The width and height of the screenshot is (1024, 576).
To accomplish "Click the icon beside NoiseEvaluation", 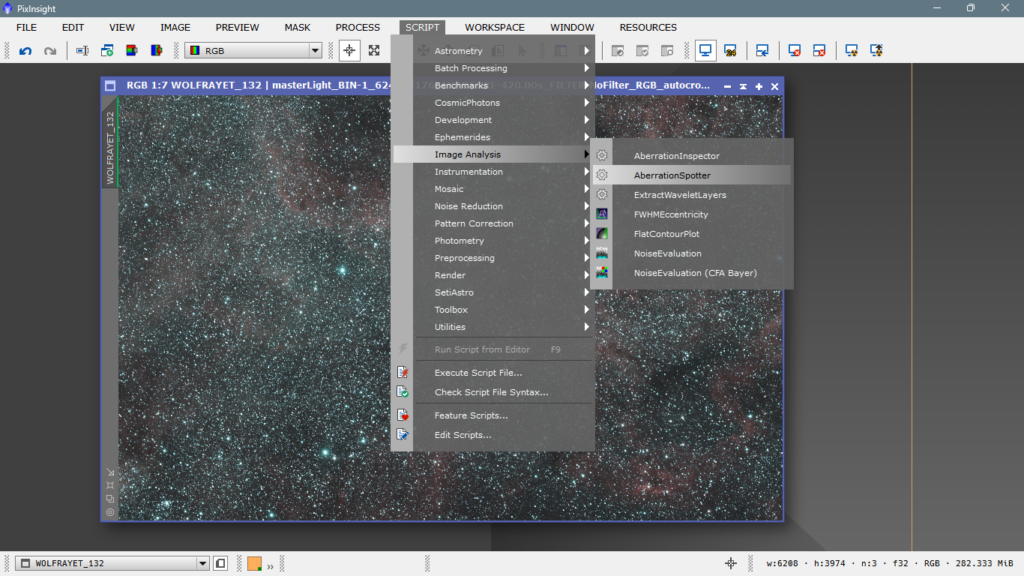I will [x=602, y=253].
